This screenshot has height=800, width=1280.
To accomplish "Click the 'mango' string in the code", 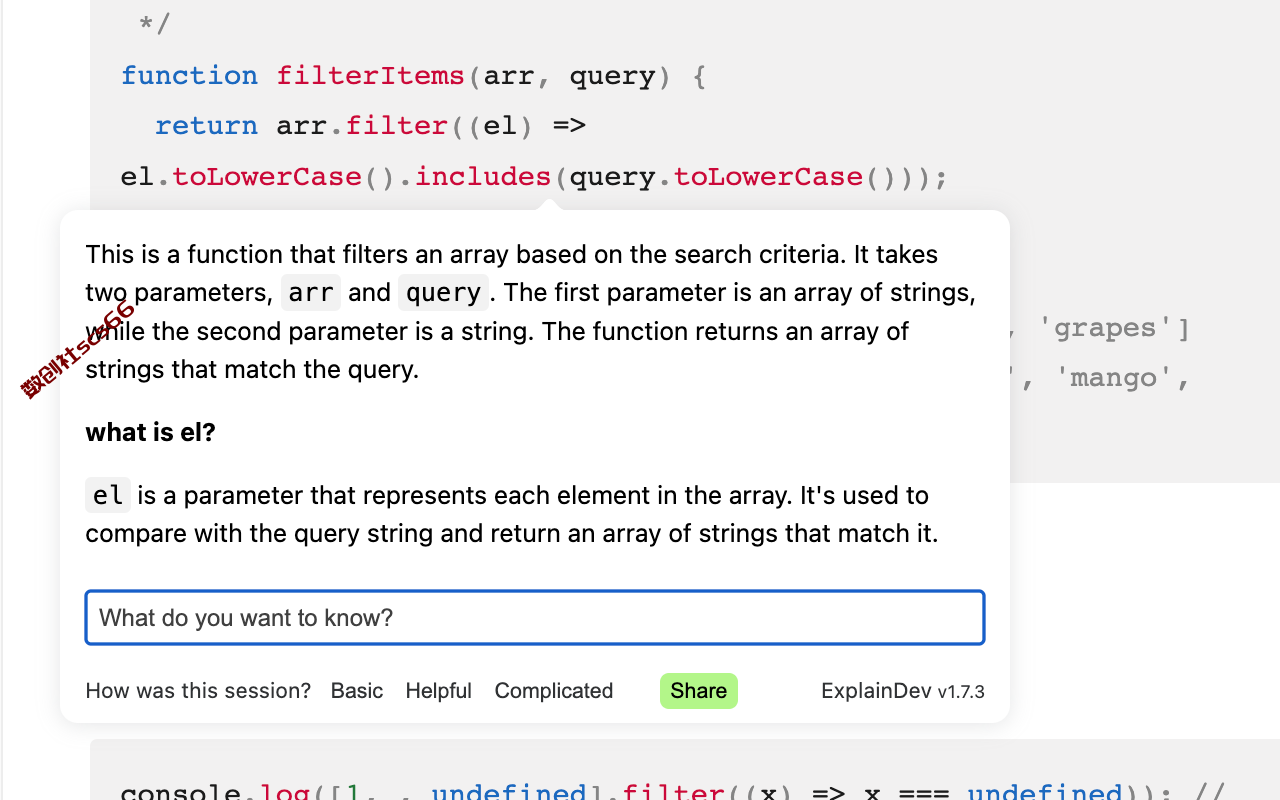I will (1114, 378).
